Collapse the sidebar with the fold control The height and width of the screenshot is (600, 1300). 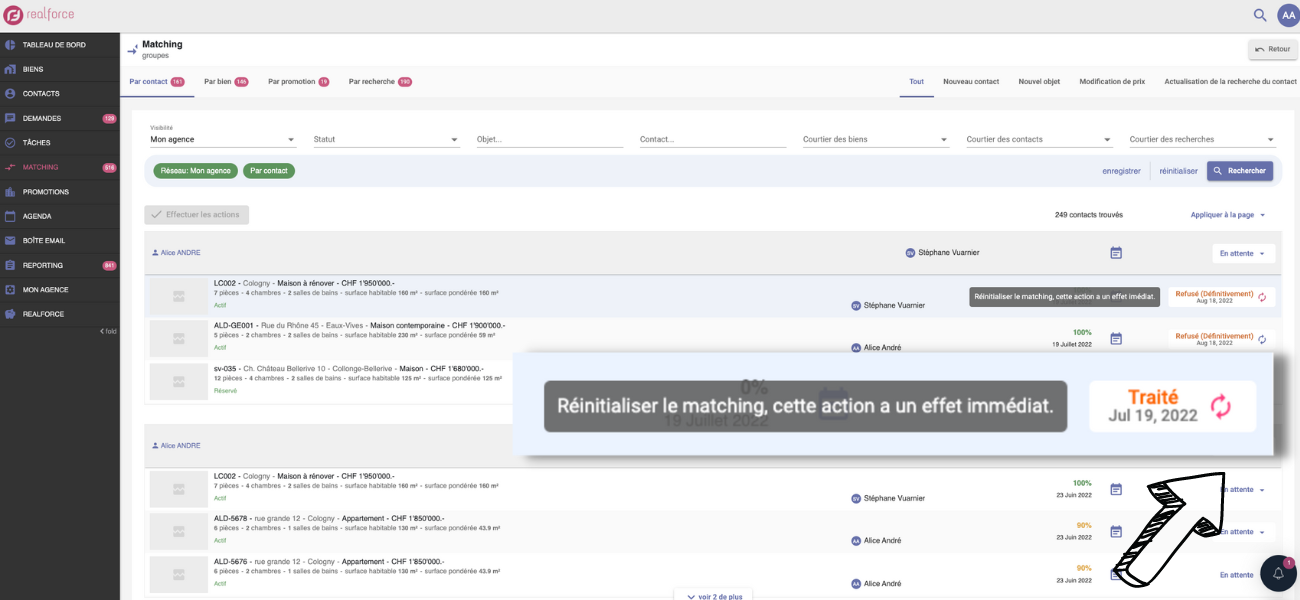(x=108, y=331)
